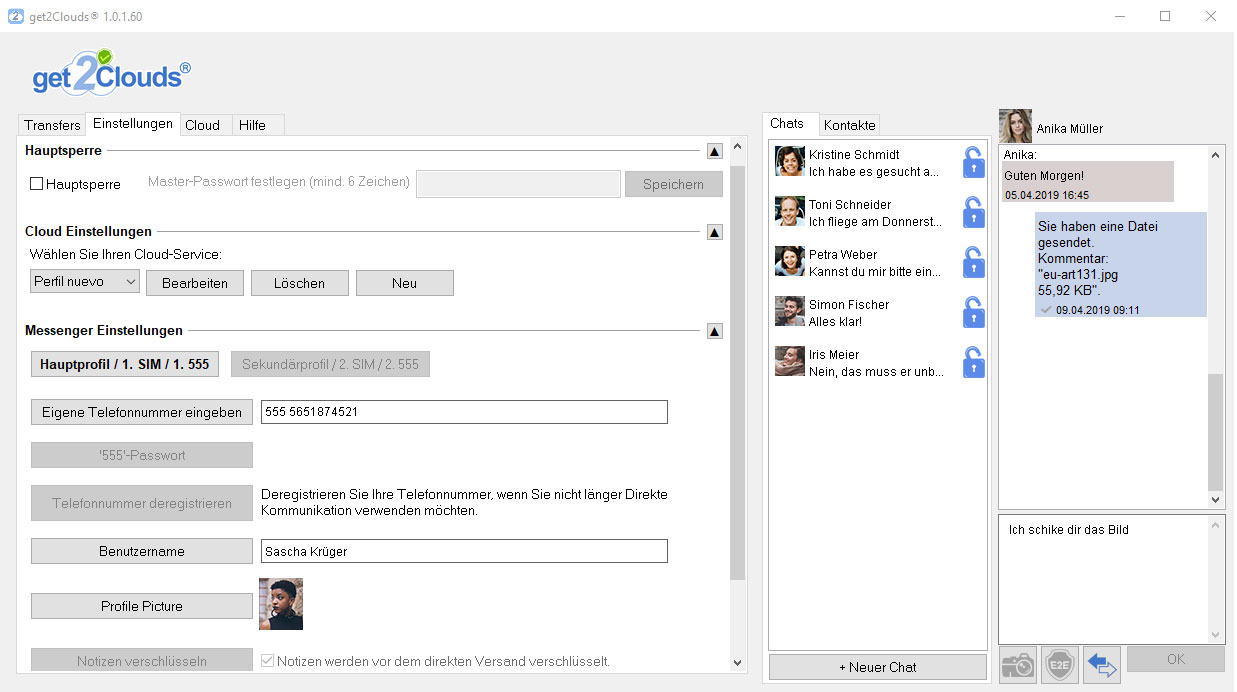This screenshot has height=692, width=1237.
Task: Click message box 'Ich schike dir das Bild'
Action: (1103, 579)
